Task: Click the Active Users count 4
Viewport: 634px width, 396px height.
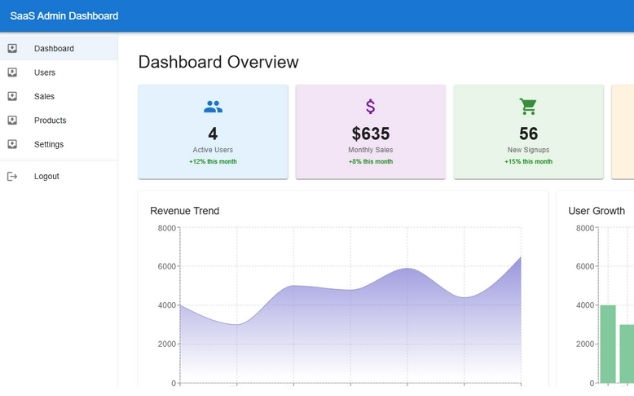Action: point(213,134)
